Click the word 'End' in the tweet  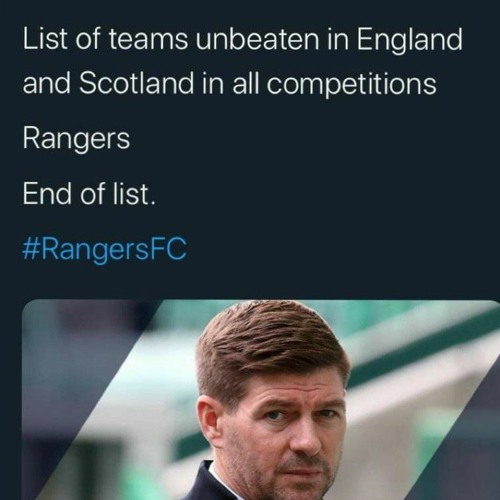(47, 194)
